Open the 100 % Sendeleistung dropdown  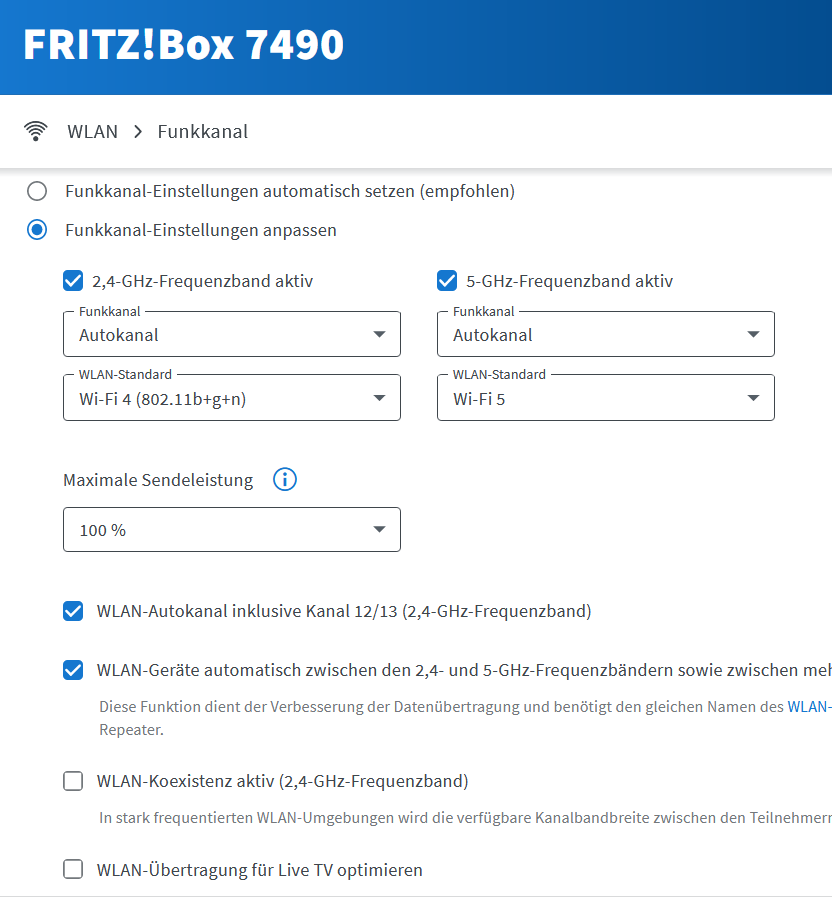point(232,530)
